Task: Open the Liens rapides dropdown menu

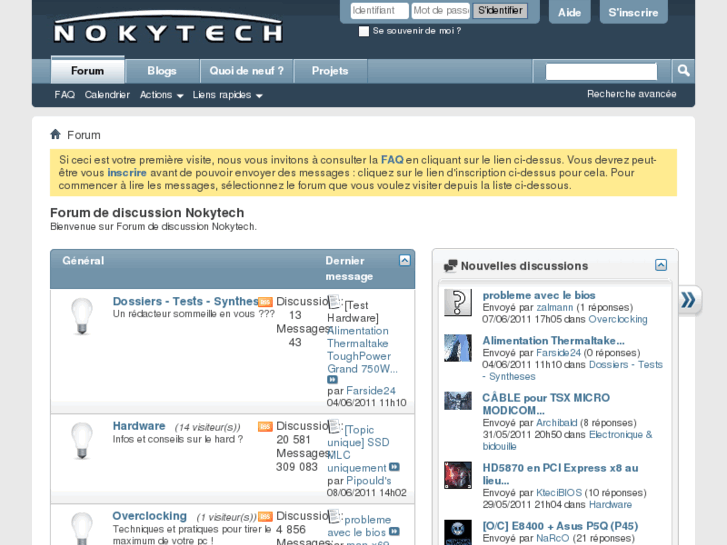Action: pos(227,95)
